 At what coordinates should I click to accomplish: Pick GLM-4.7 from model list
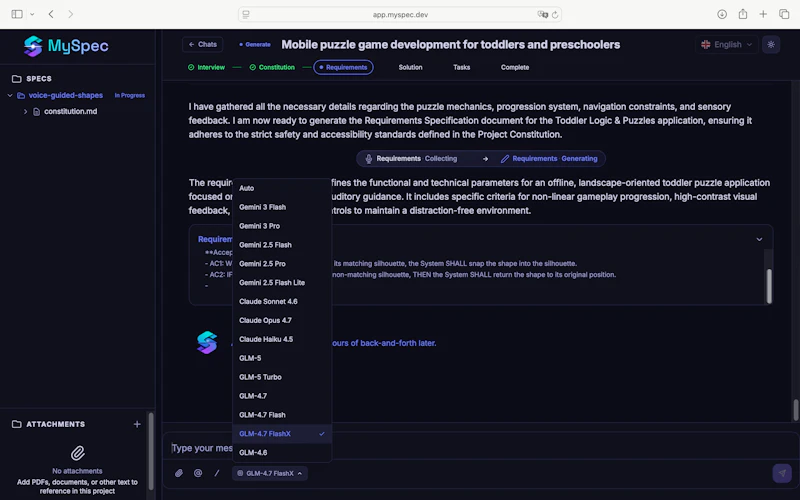pyautogui.click(x=282, y=396)
